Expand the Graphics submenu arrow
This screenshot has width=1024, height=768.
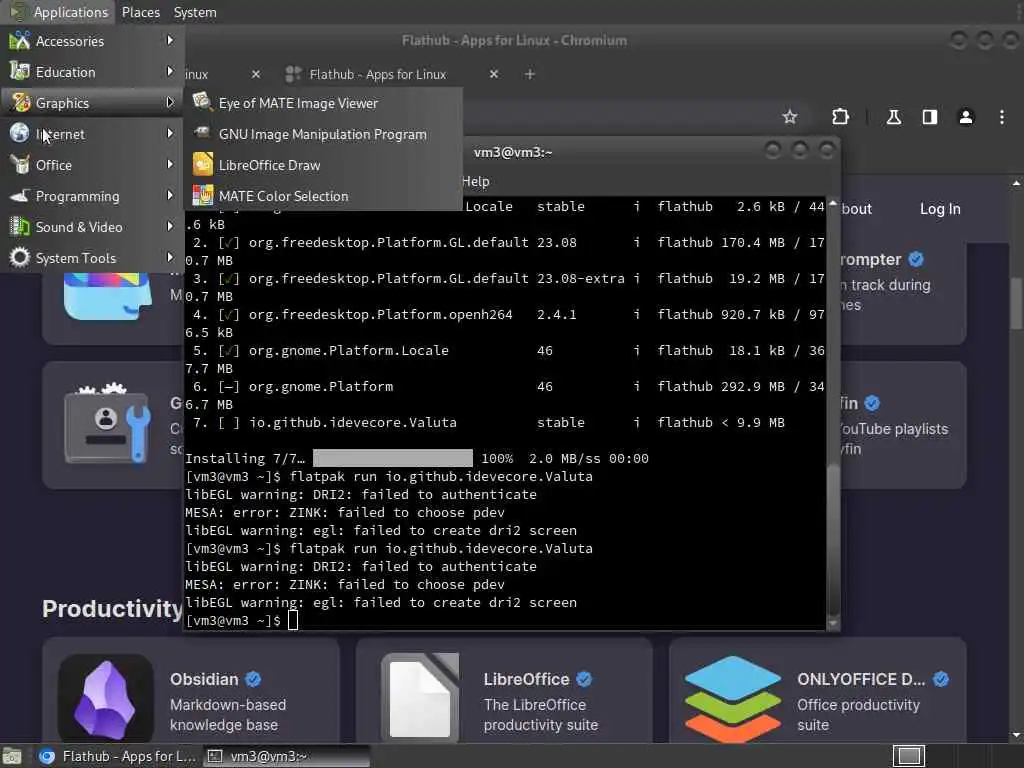(170, 103)
